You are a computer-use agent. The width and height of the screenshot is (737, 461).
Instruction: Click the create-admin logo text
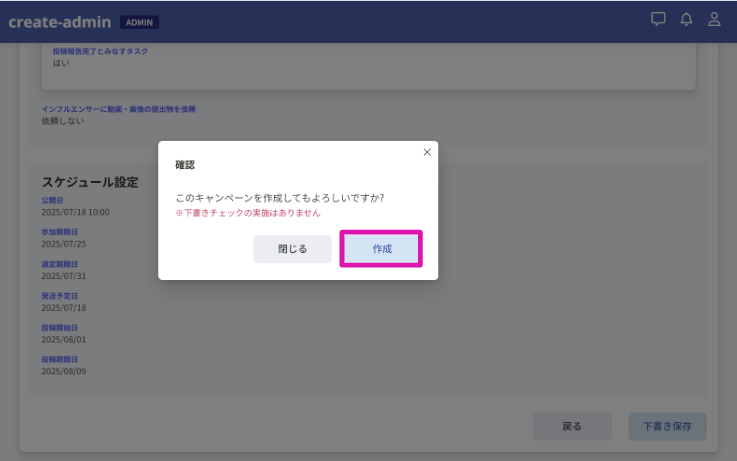coord(59,21)
